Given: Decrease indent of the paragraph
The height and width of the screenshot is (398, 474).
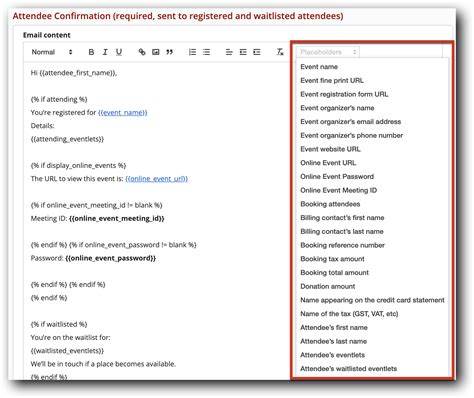Looking at the screenshot, I should [x=243, y=52].
